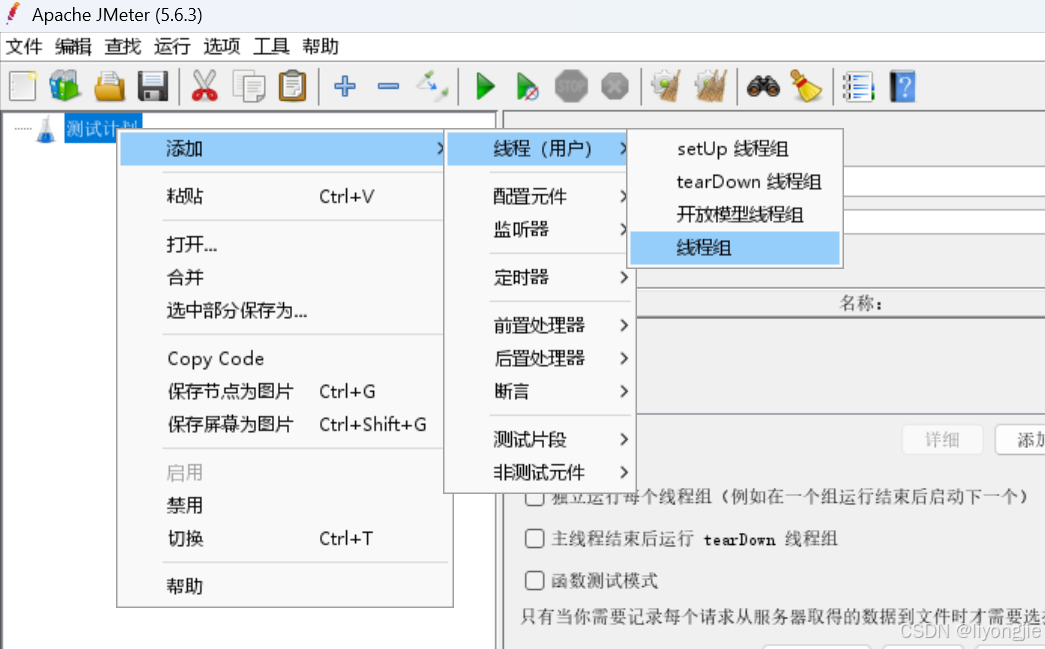Select 开放模型线程组 option
Screen dimensions: 1045x649
[734, 215]
